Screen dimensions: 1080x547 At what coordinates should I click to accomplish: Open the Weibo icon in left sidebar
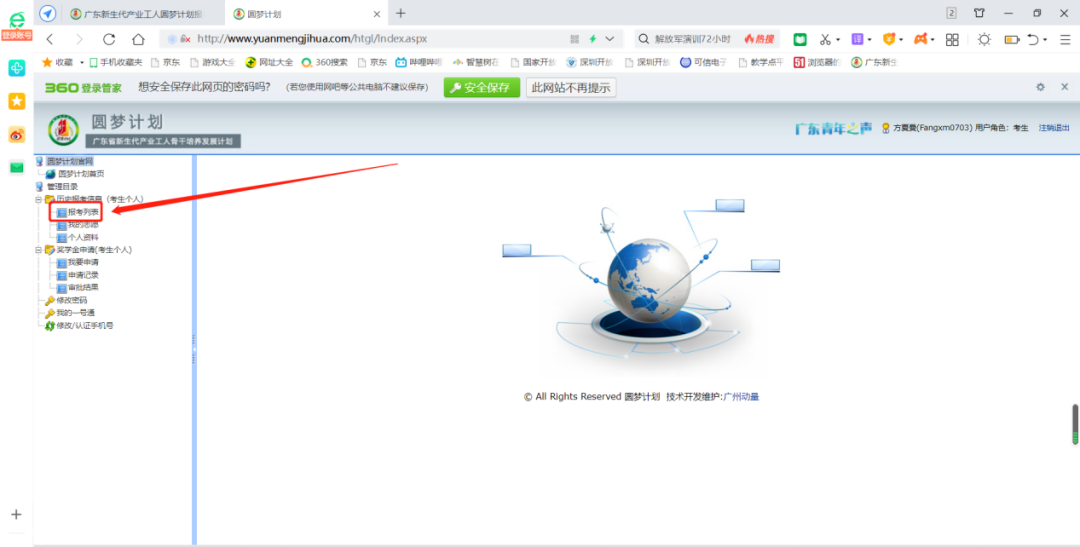[x=16, y=134]
